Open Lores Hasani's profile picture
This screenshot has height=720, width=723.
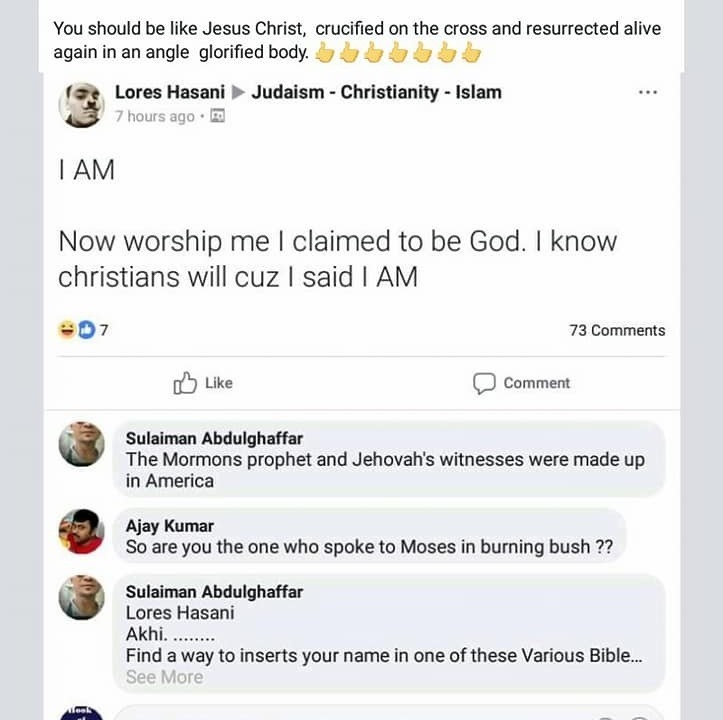point(82,104)
